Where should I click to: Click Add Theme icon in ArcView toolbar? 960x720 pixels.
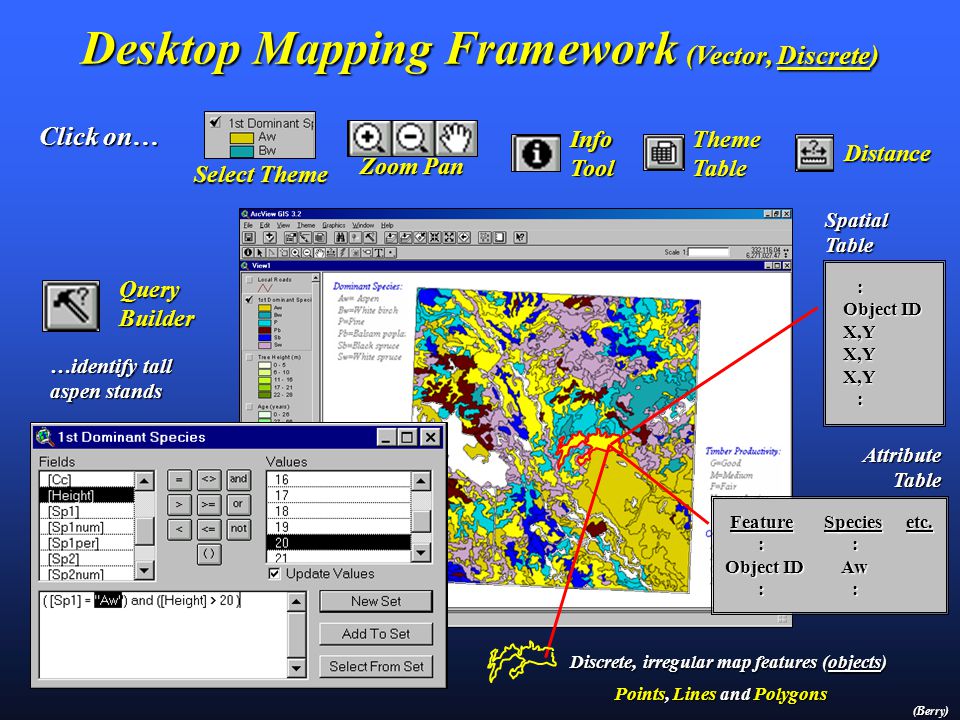(269, 238)
